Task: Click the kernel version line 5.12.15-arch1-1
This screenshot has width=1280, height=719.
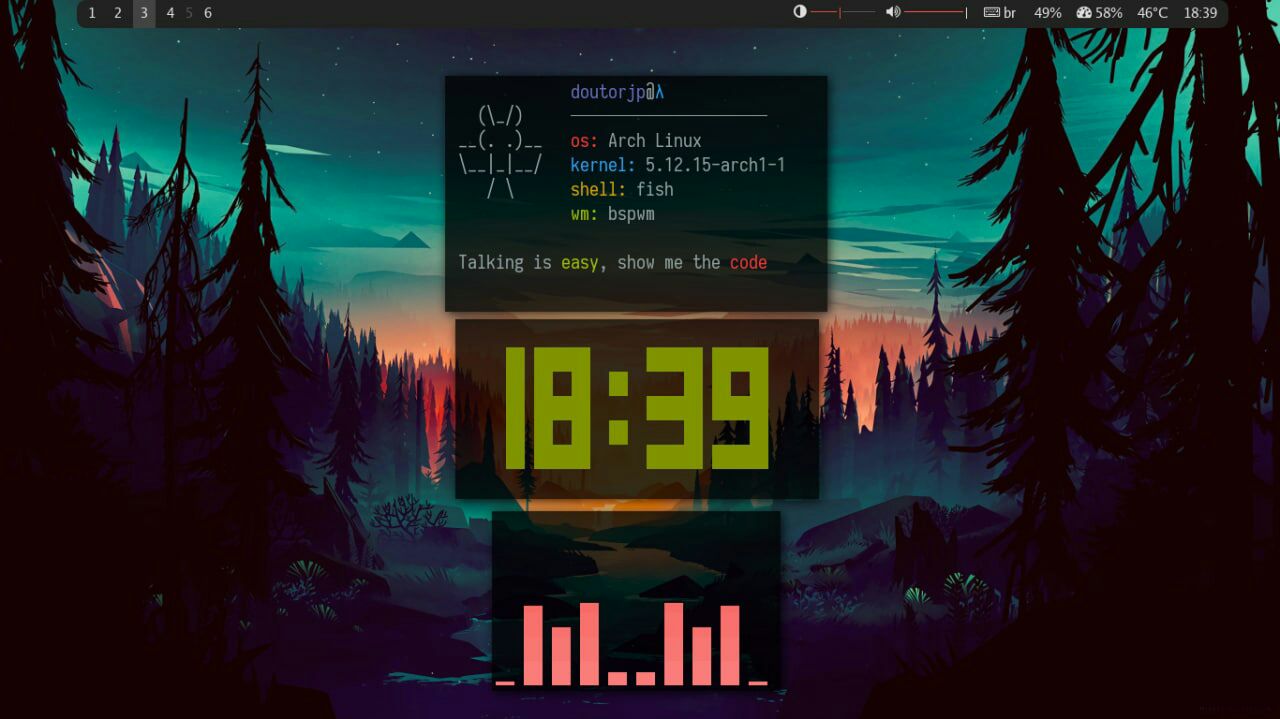Action: (678, 165)
